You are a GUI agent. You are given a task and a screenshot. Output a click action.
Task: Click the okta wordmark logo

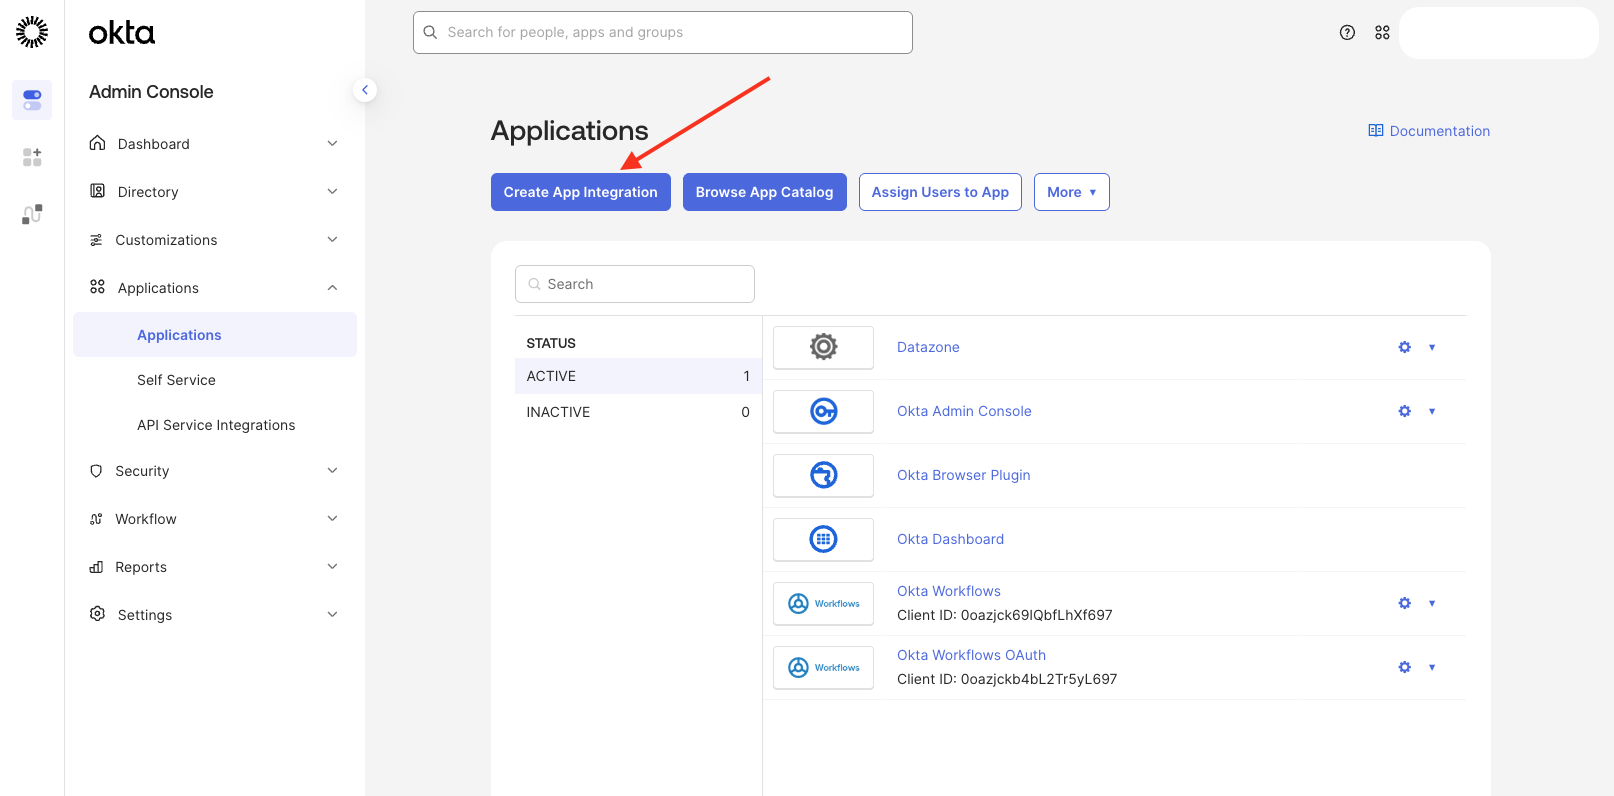[x=122, y=33]
